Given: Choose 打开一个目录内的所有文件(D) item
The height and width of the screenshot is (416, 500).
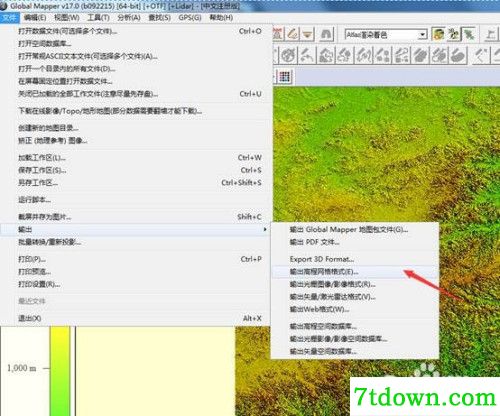Looking at the screenshot, I should (135, 69).
